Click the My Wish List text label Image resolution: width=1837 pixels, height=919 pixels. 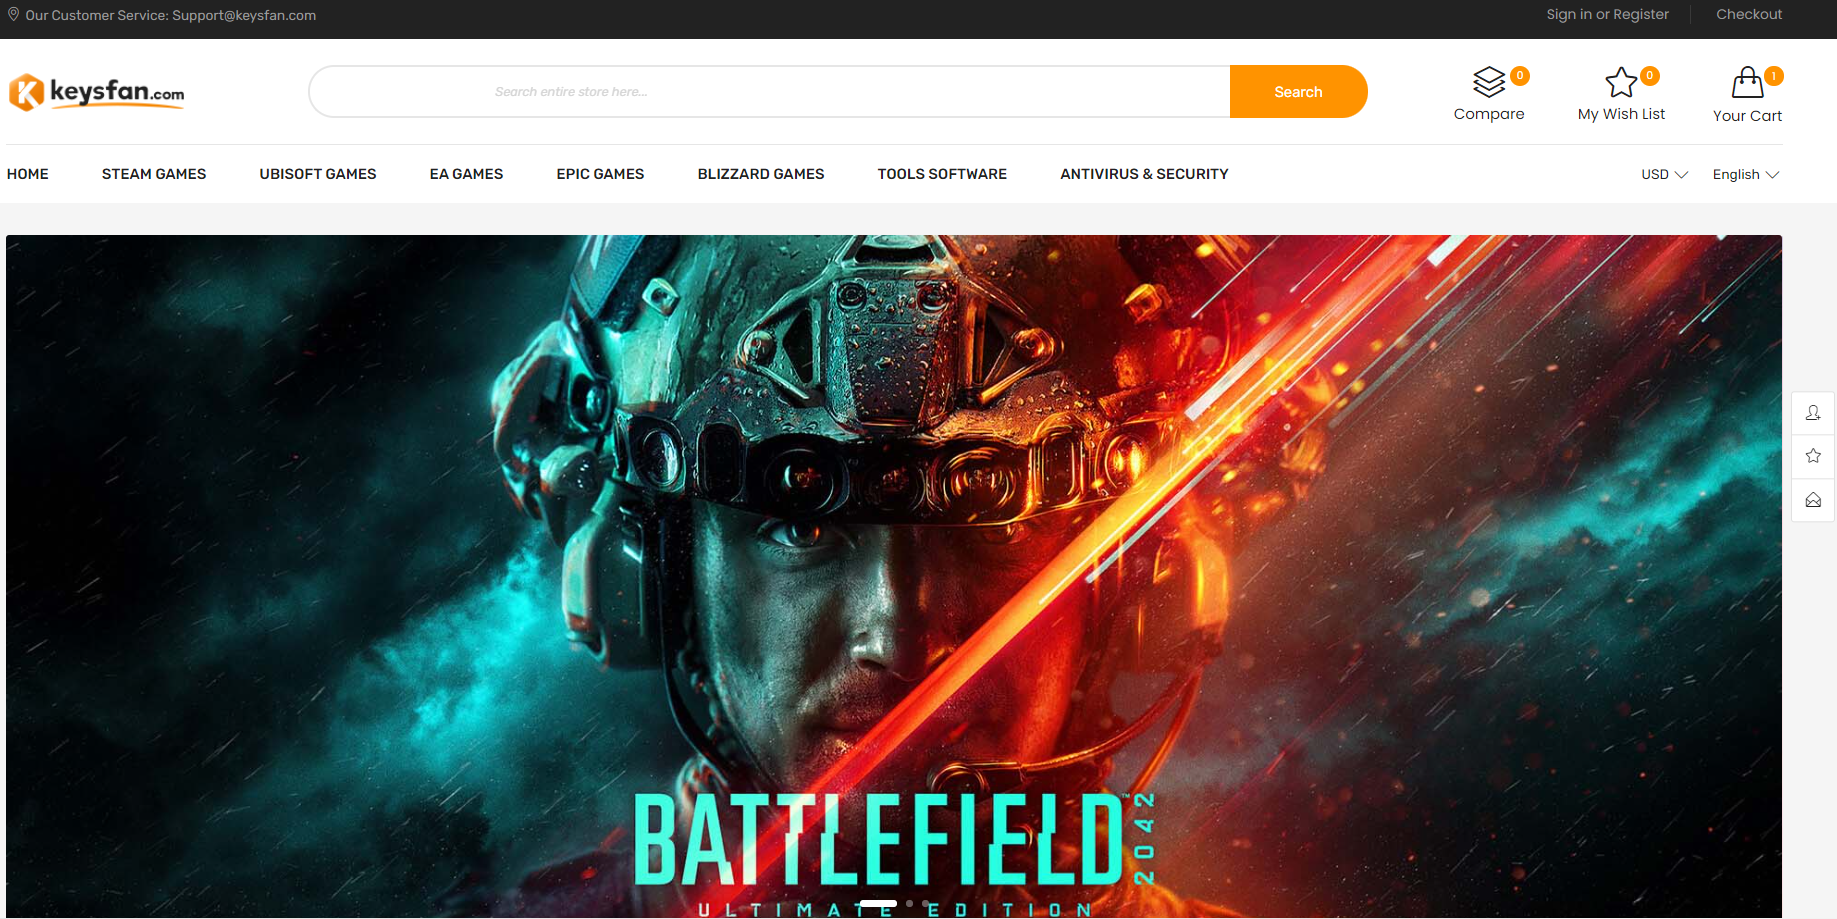point(1621,114)
